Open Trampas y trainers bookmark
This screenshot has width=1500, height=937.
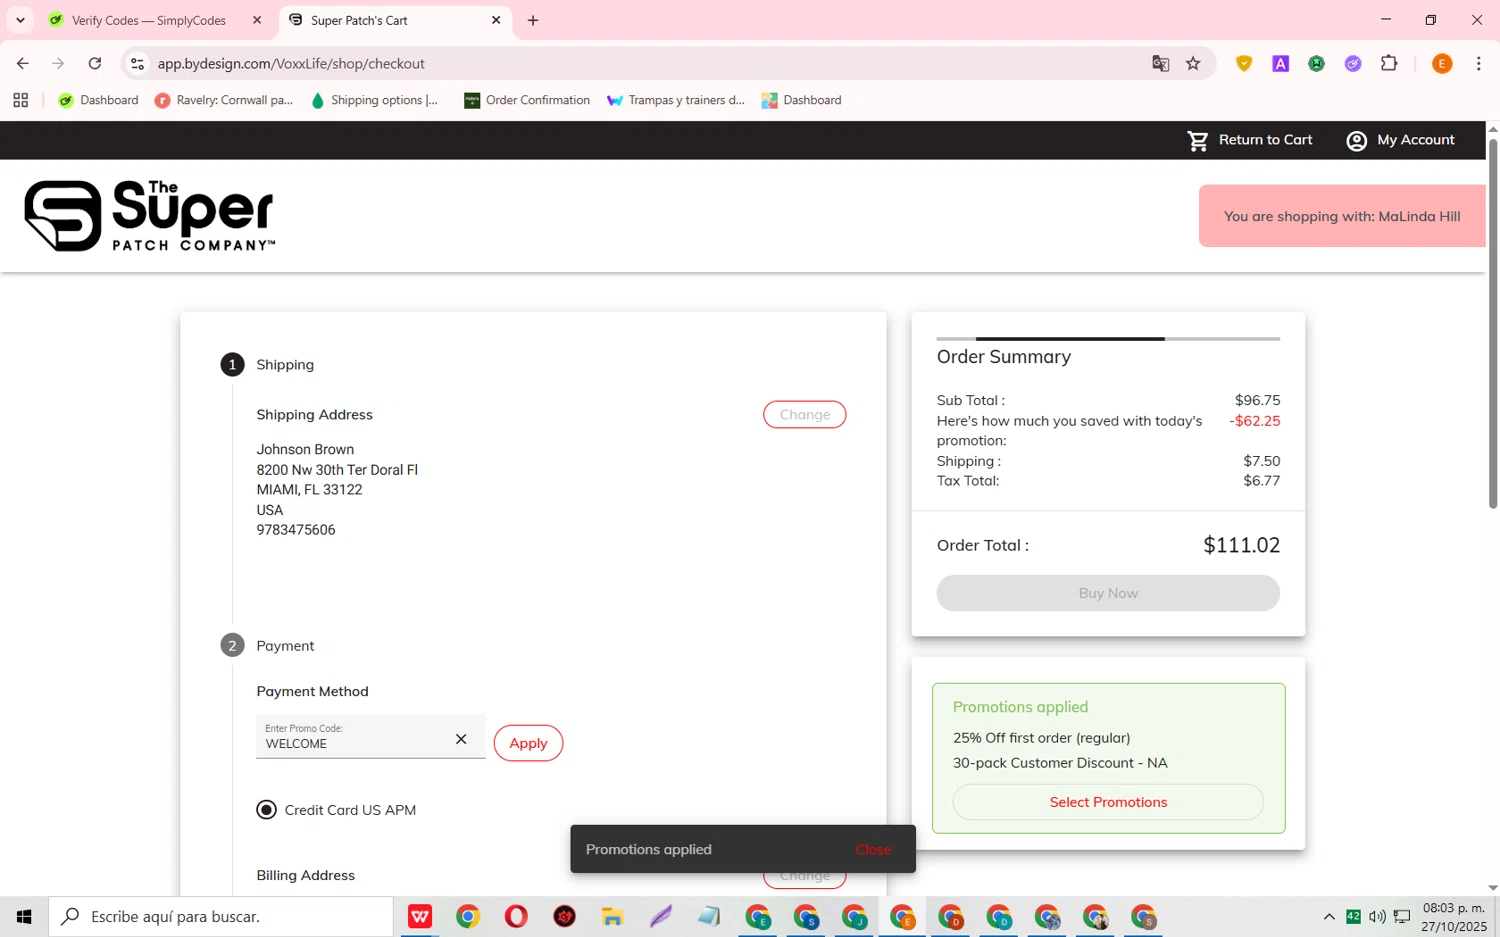tap(676, 100)
